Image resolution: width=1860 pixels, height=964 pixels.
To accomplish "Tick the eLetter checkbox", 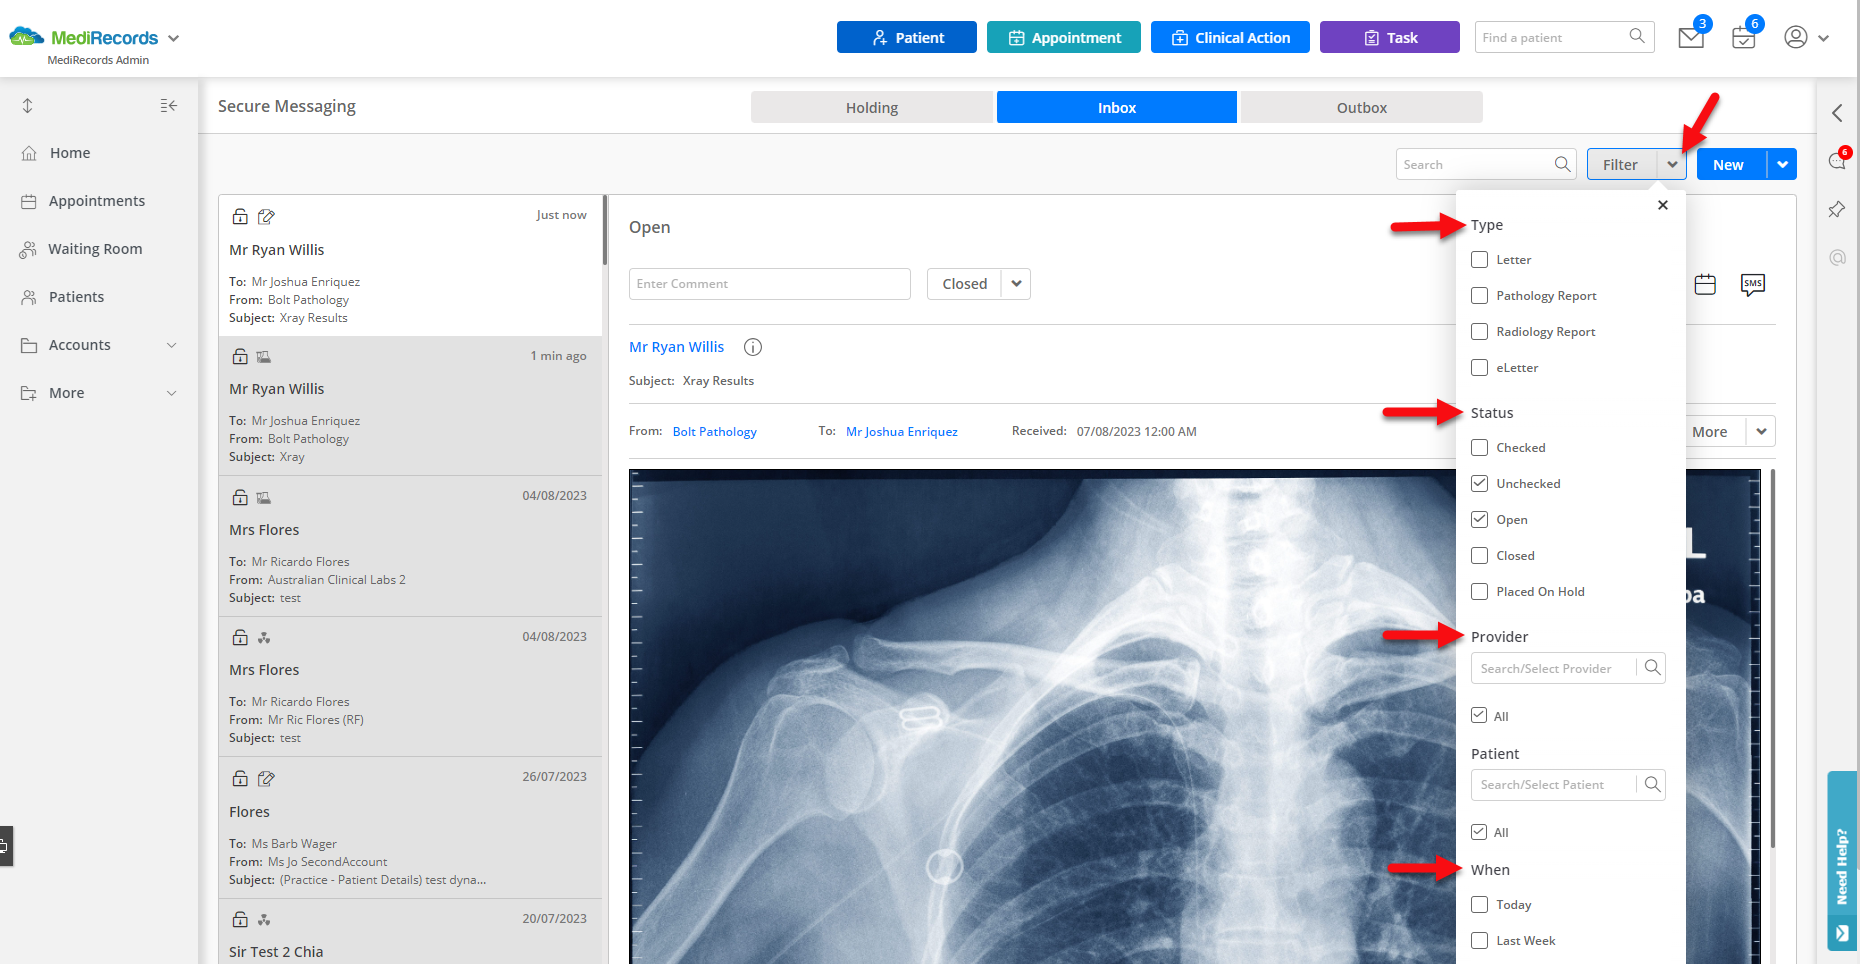I will pyautogui.click(x=1480, y=367).
